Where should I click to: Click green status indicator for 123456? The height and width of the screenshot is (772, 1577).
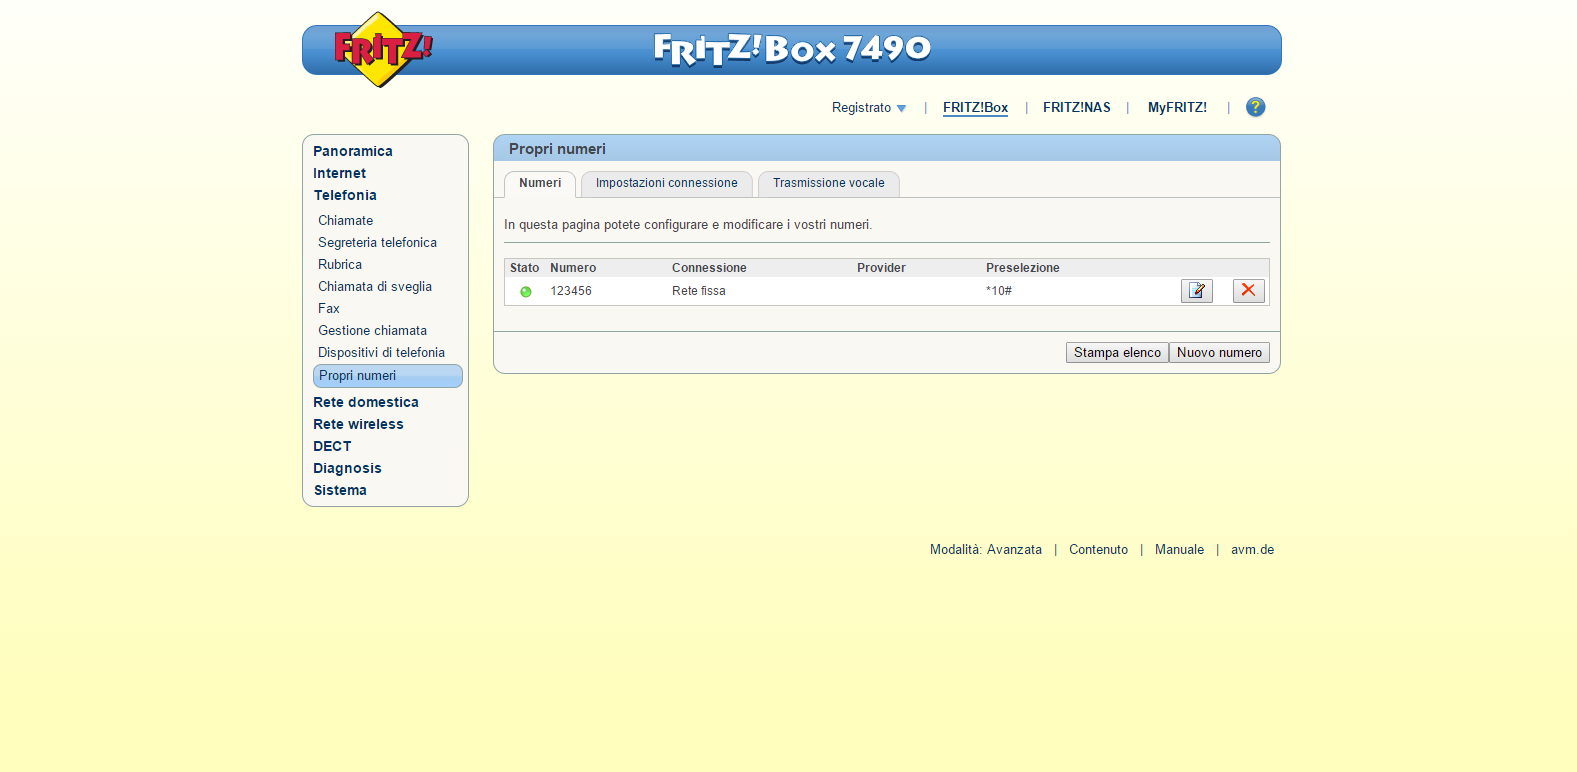pyautogui.click(x=525, y=292)
